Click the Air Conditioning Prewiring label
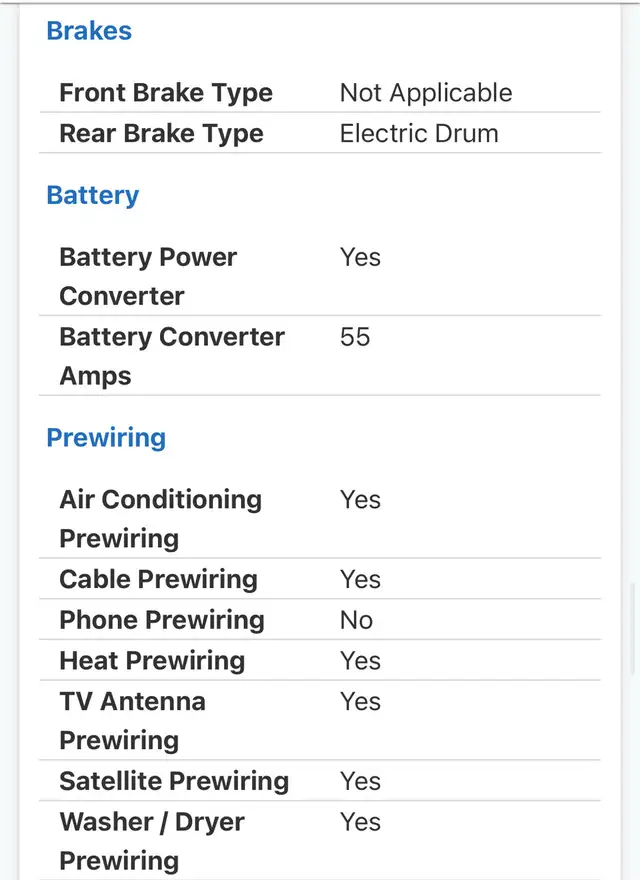This screenshot has width=640, height=880. point(160,518)
